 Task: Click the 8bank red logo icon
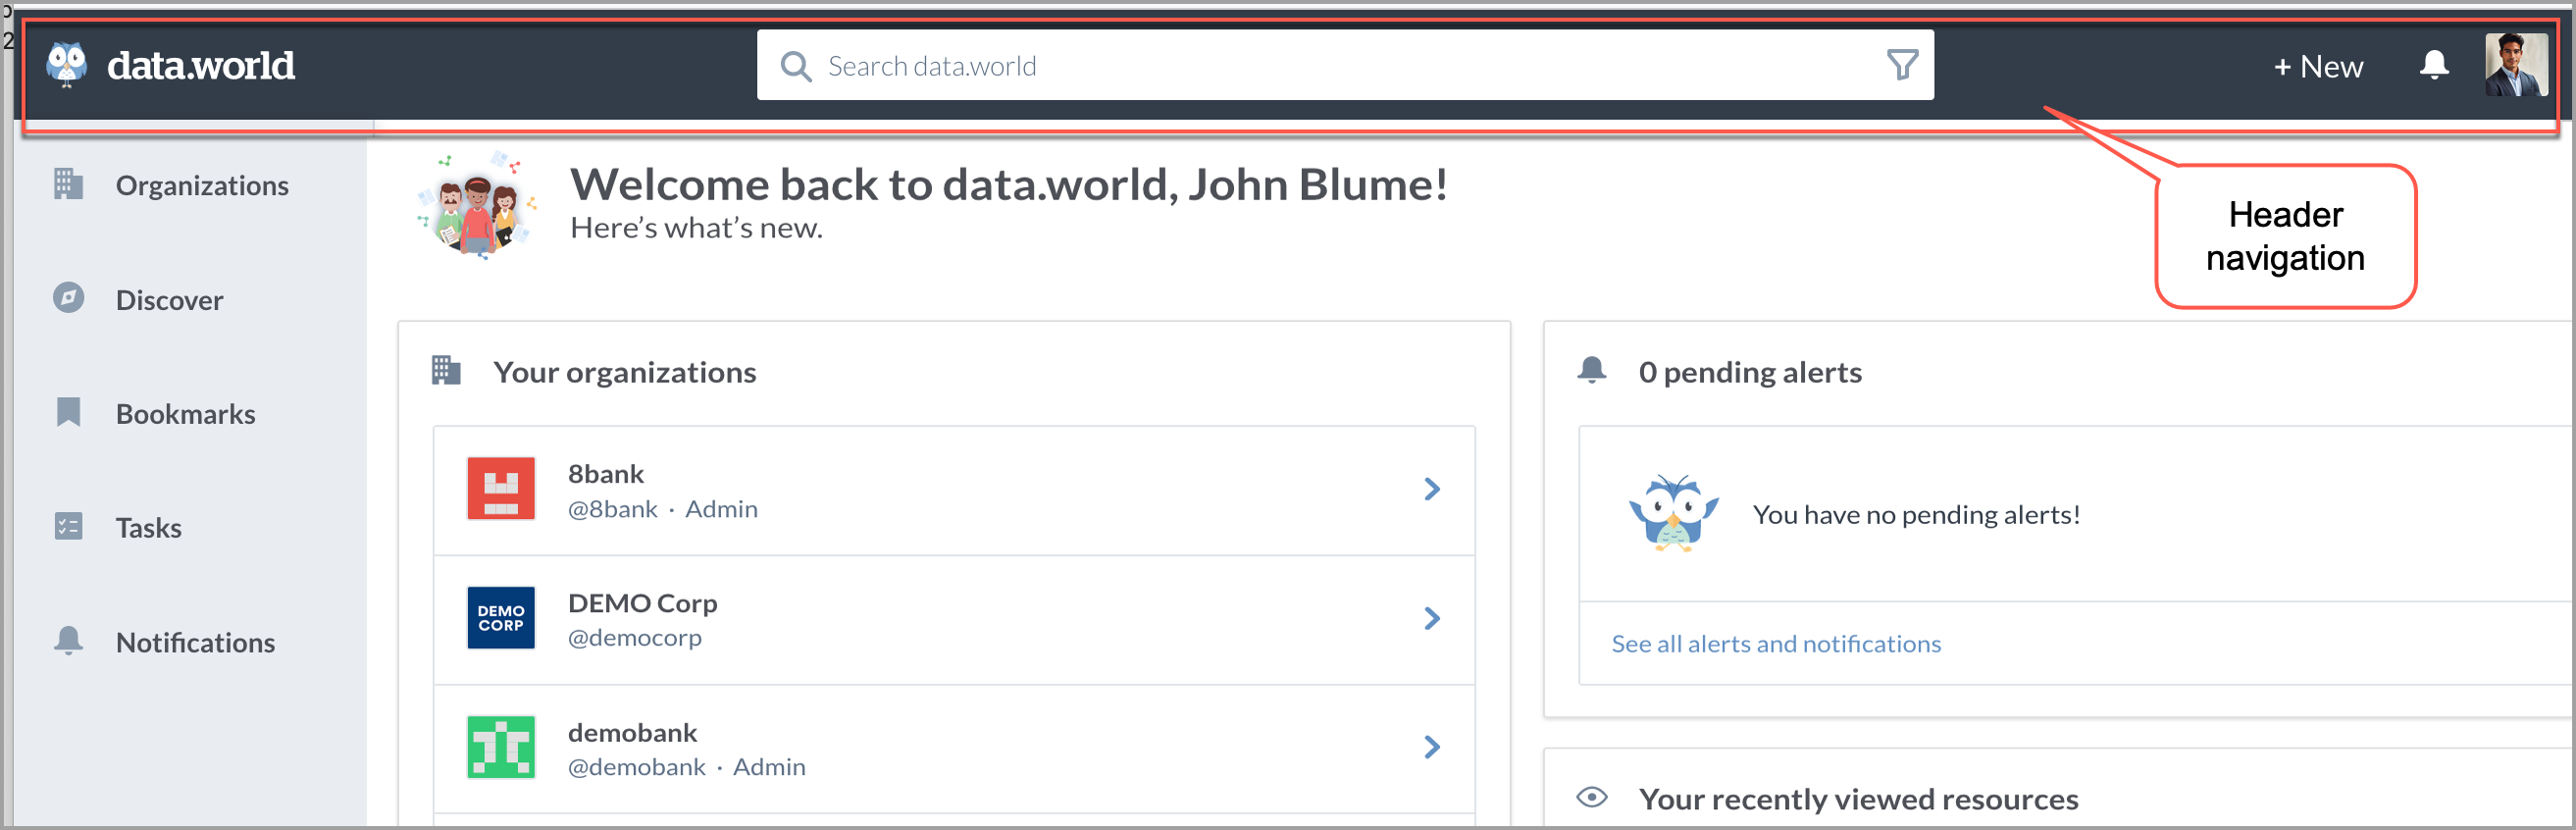[500, 489]
